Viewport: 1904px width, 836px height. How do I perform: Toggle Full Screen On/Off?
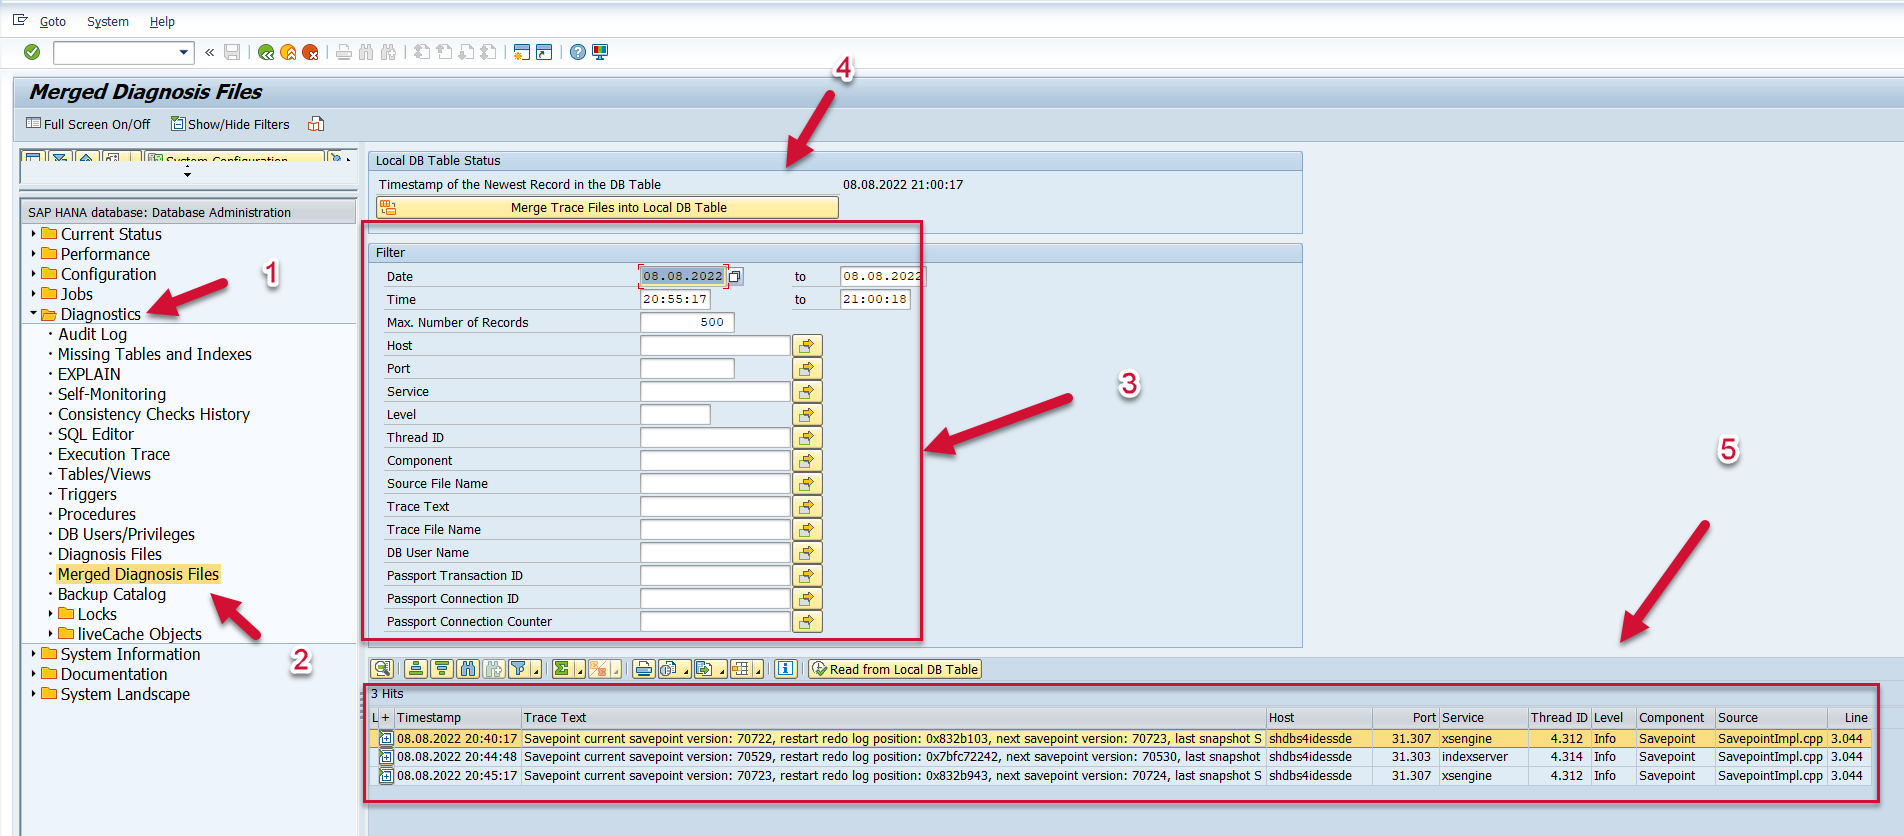(89, 124)
